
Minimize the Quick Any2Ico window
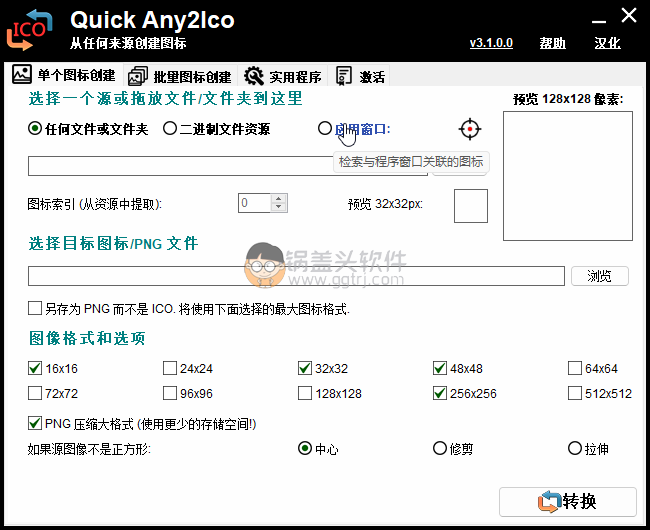(x=598, y=21)
